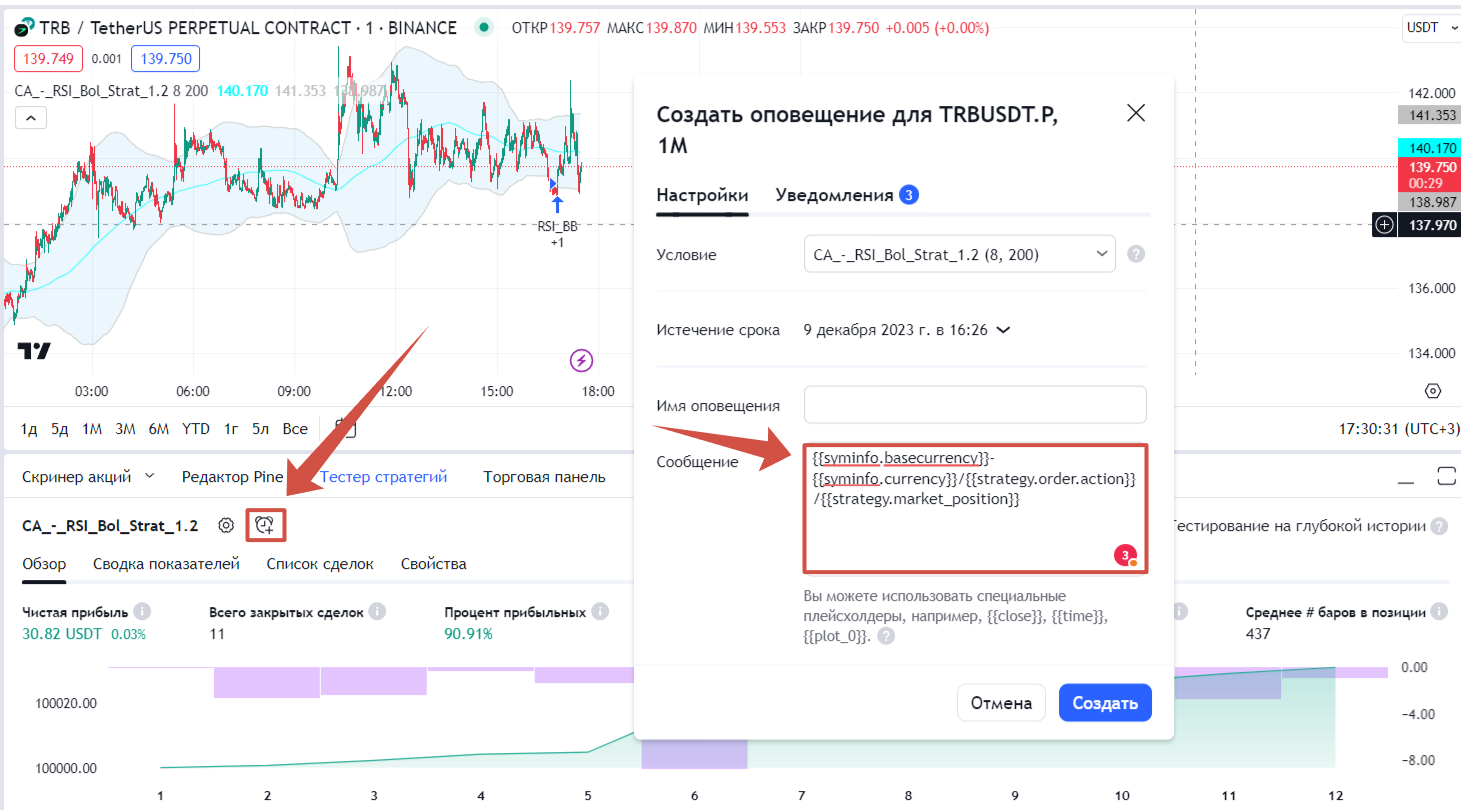The height and width of the screenshot is (810, 1461).
Task: Click the cyan 140.170 price axis label
Action: (x=1429, y=148)
